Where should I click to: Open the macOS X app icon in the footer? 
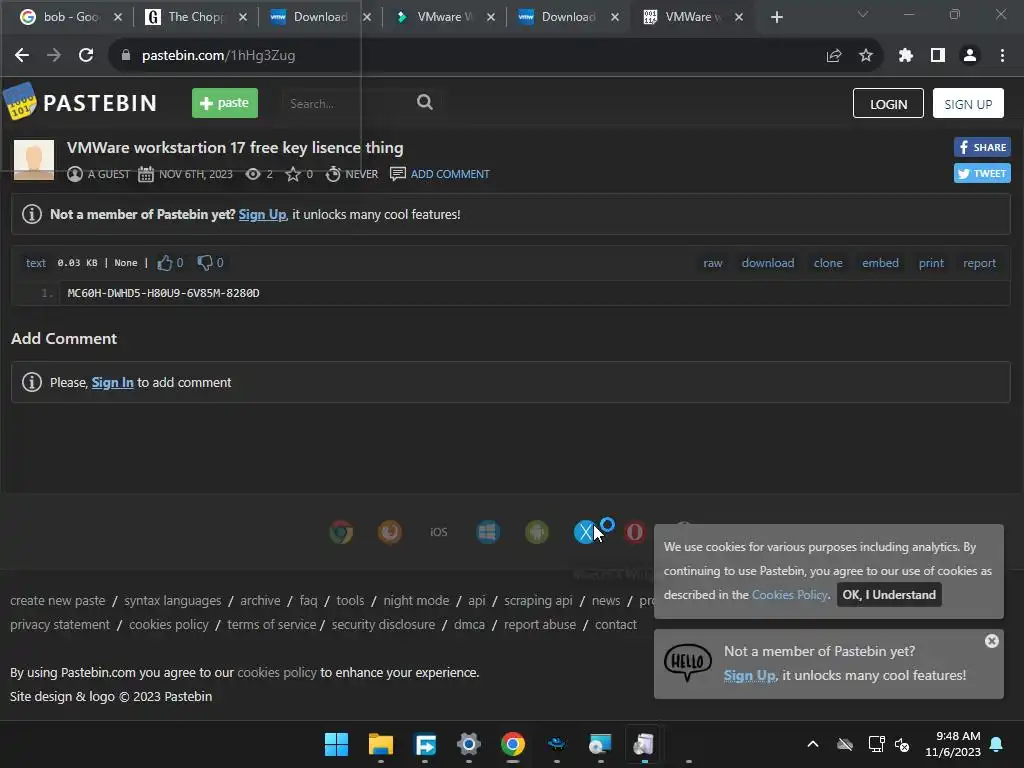coord(586,532)
